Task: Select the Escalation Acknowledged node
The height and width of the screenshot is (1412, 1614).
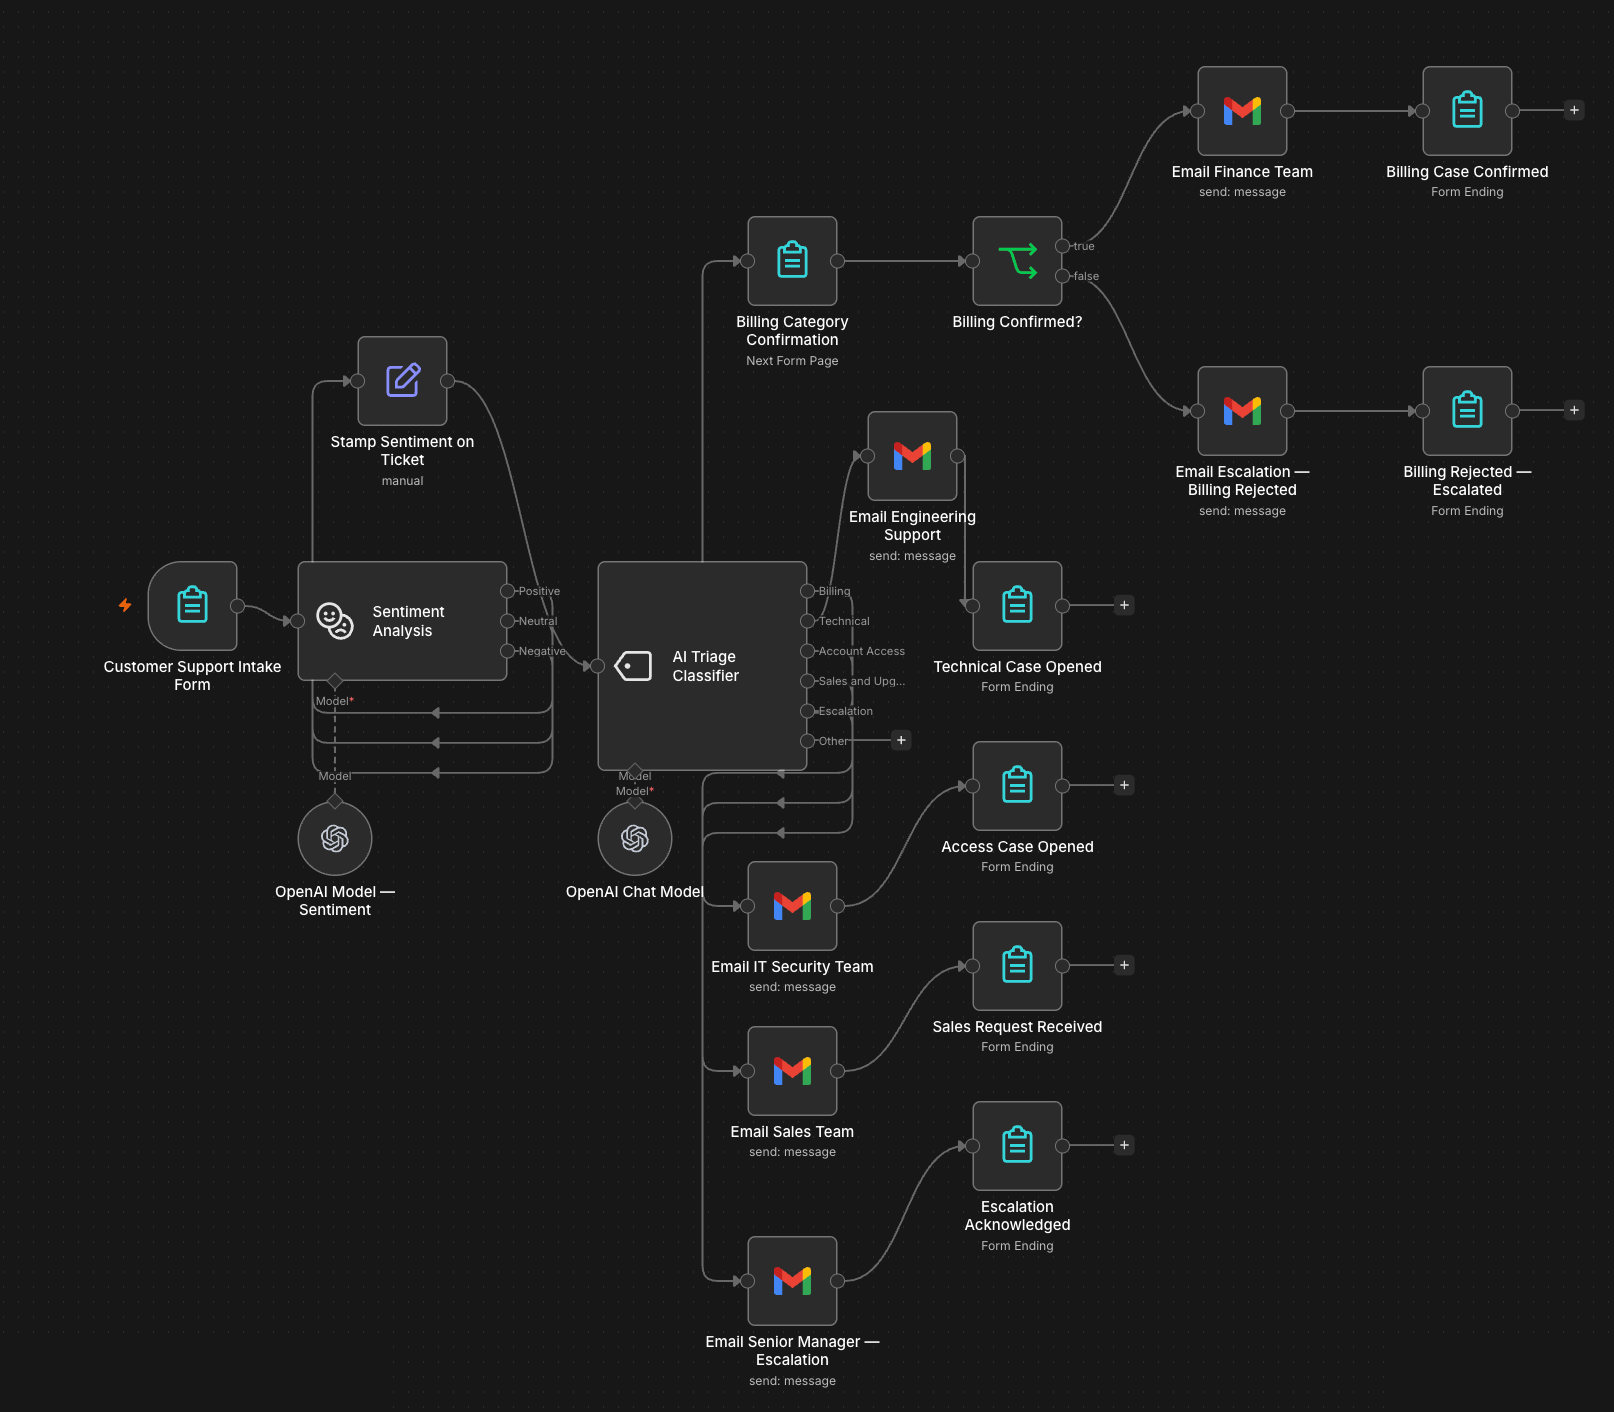Action: pos(1017,1146)
